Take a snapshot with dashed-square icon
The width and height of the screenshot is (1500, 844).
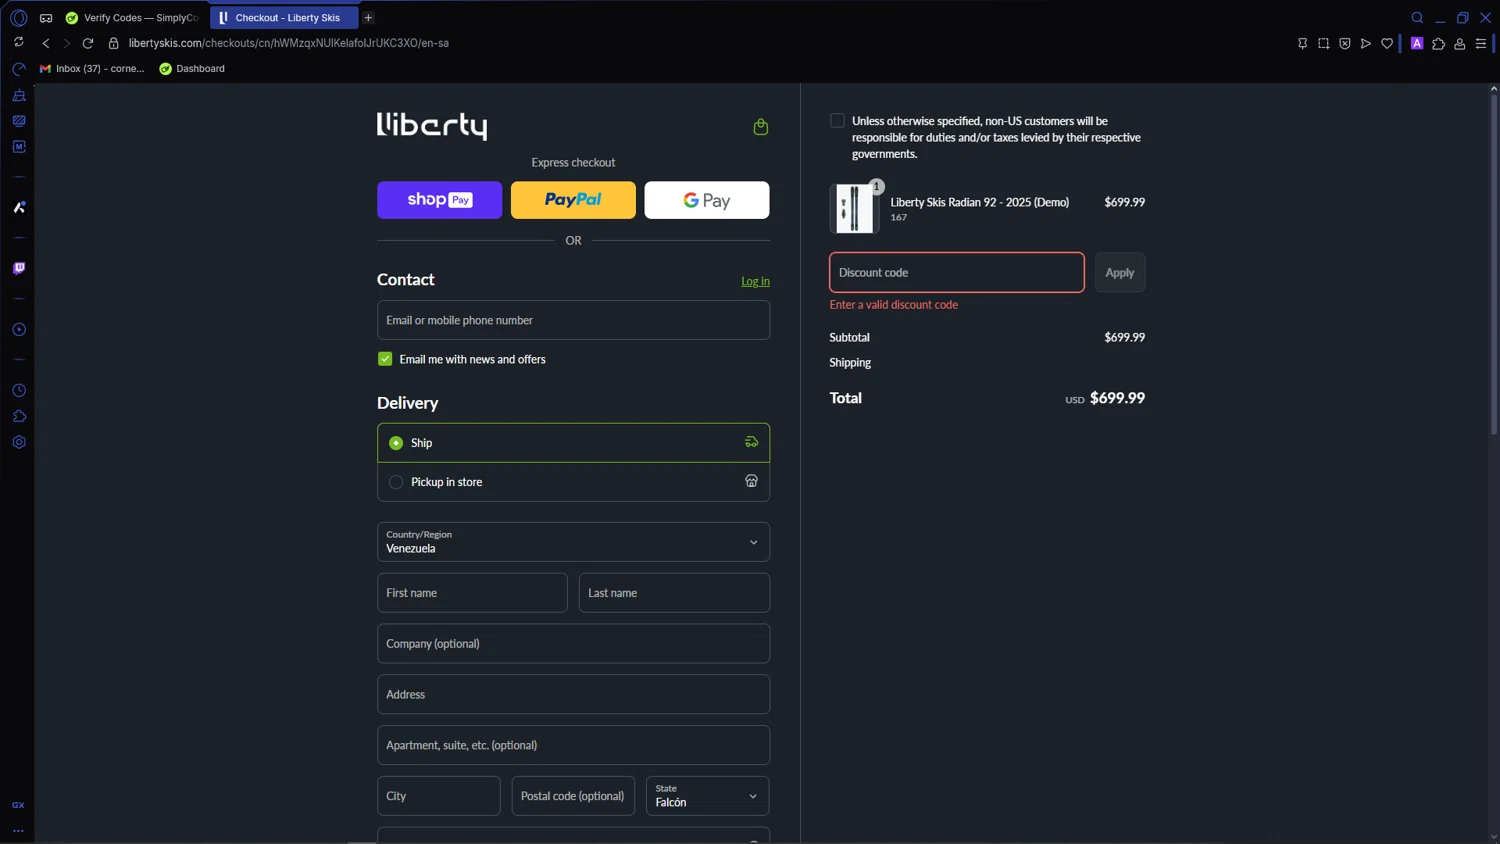(1323, 43)
